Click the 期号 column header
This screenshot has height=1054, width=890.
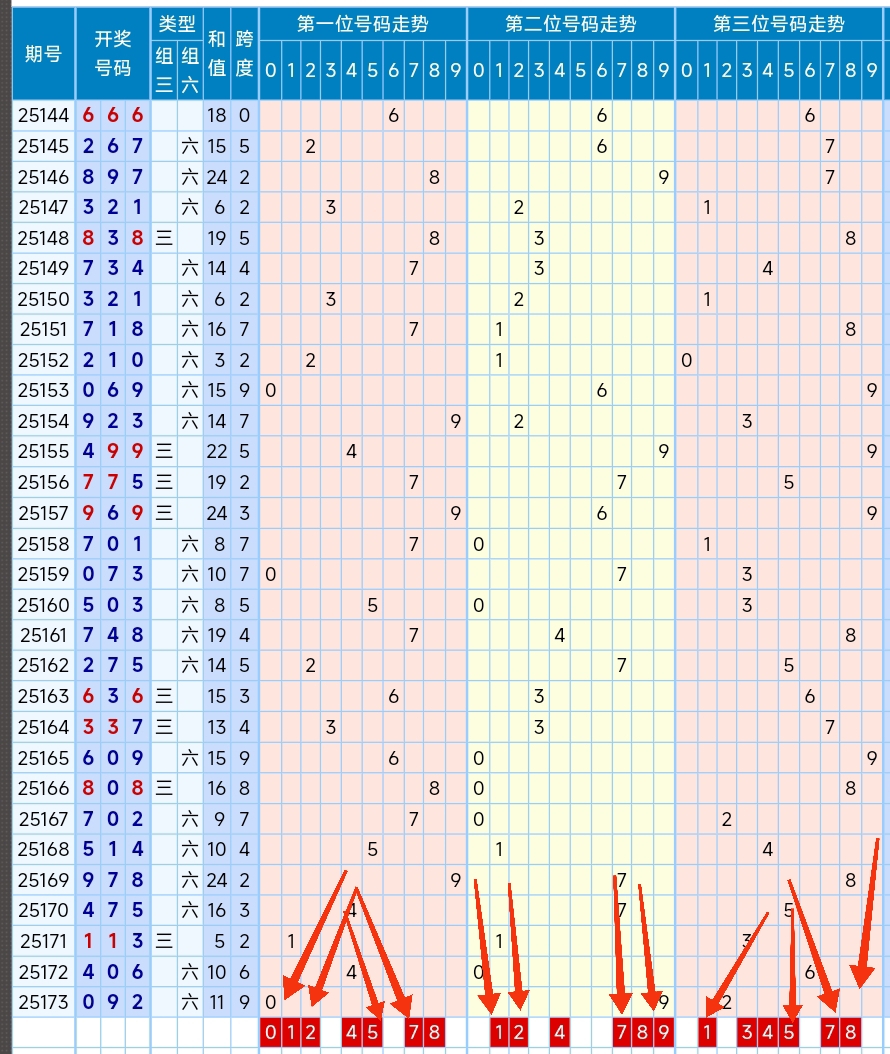tap(44, 54)
